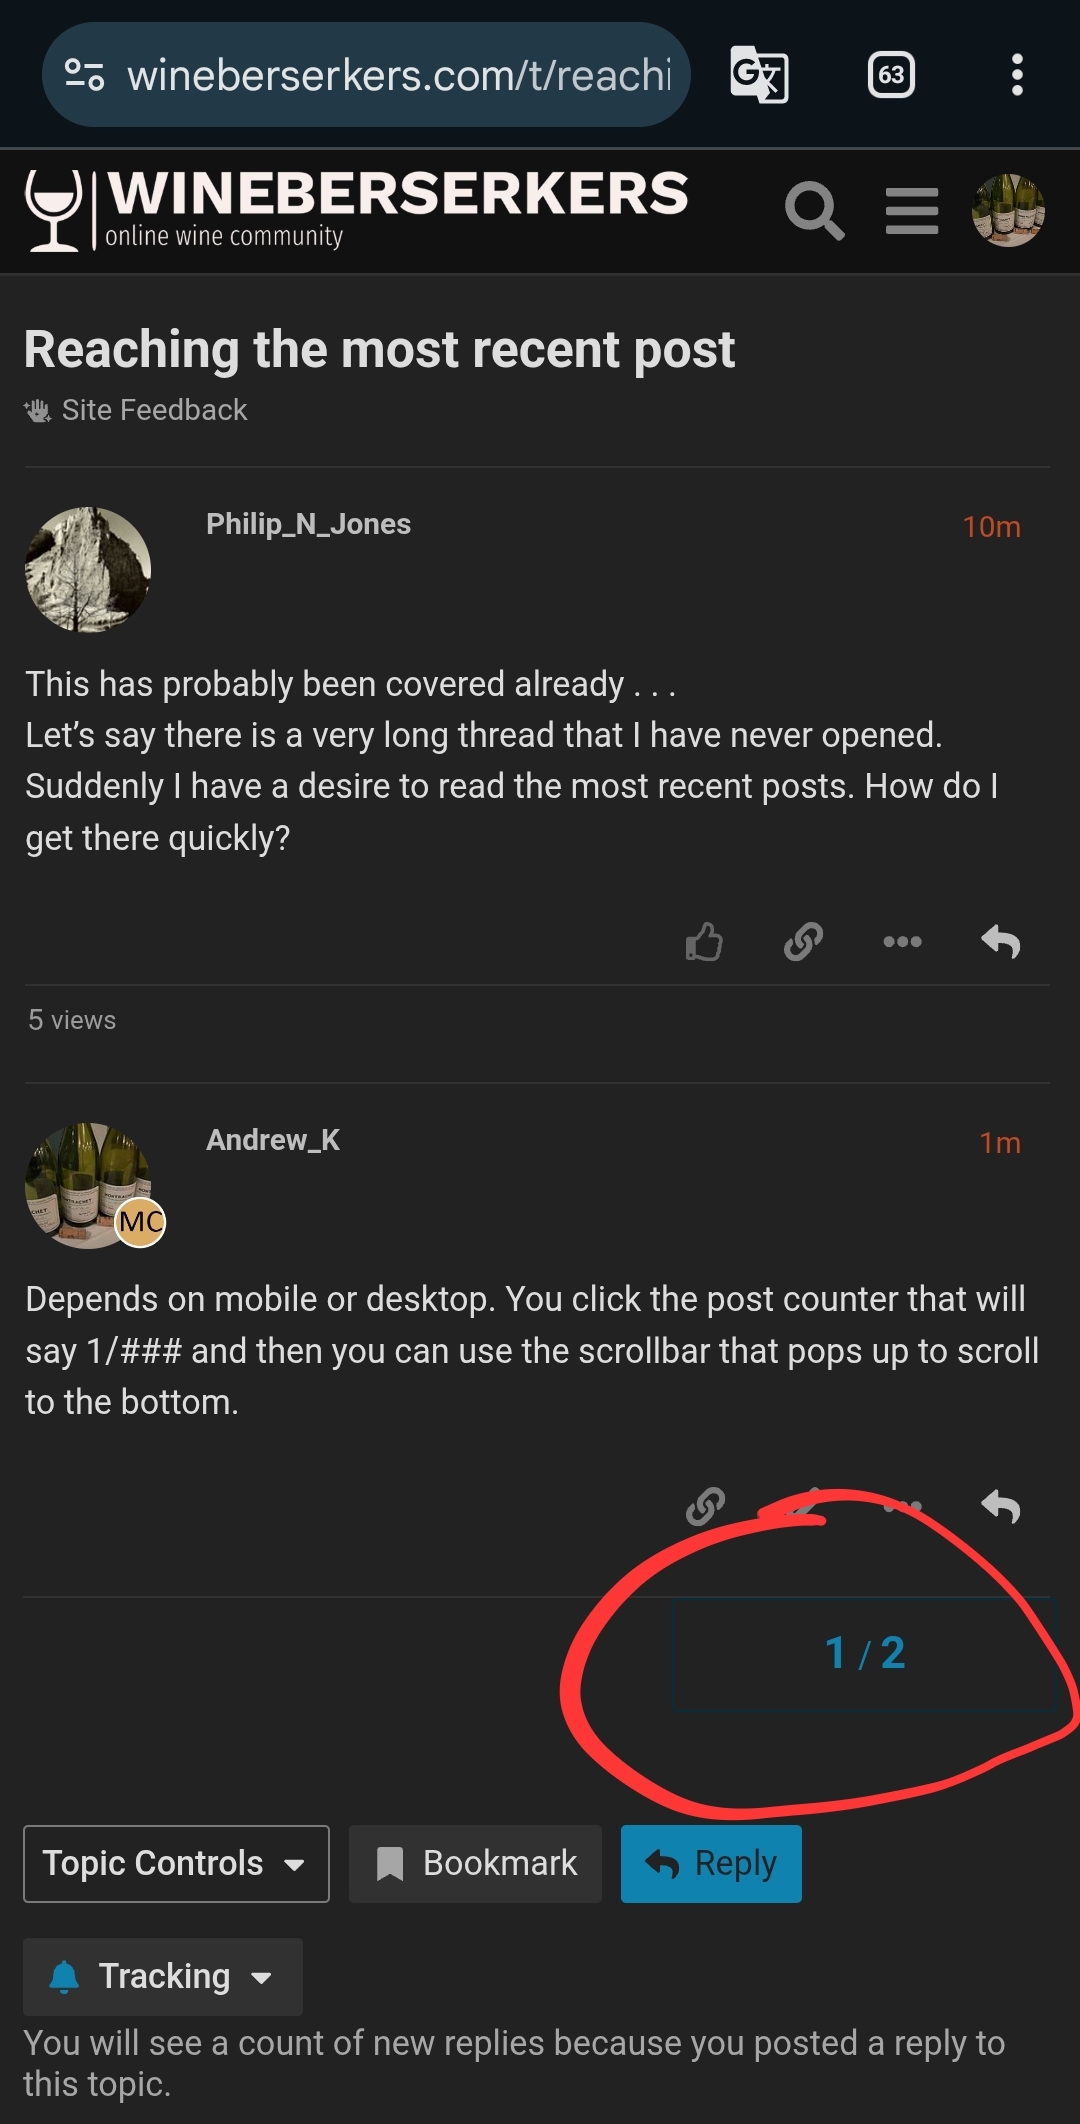Like Philip_N_Jones's post with thumbs-up
Viewport: 1080px width, 2124px height.
(x=704, y=941)
